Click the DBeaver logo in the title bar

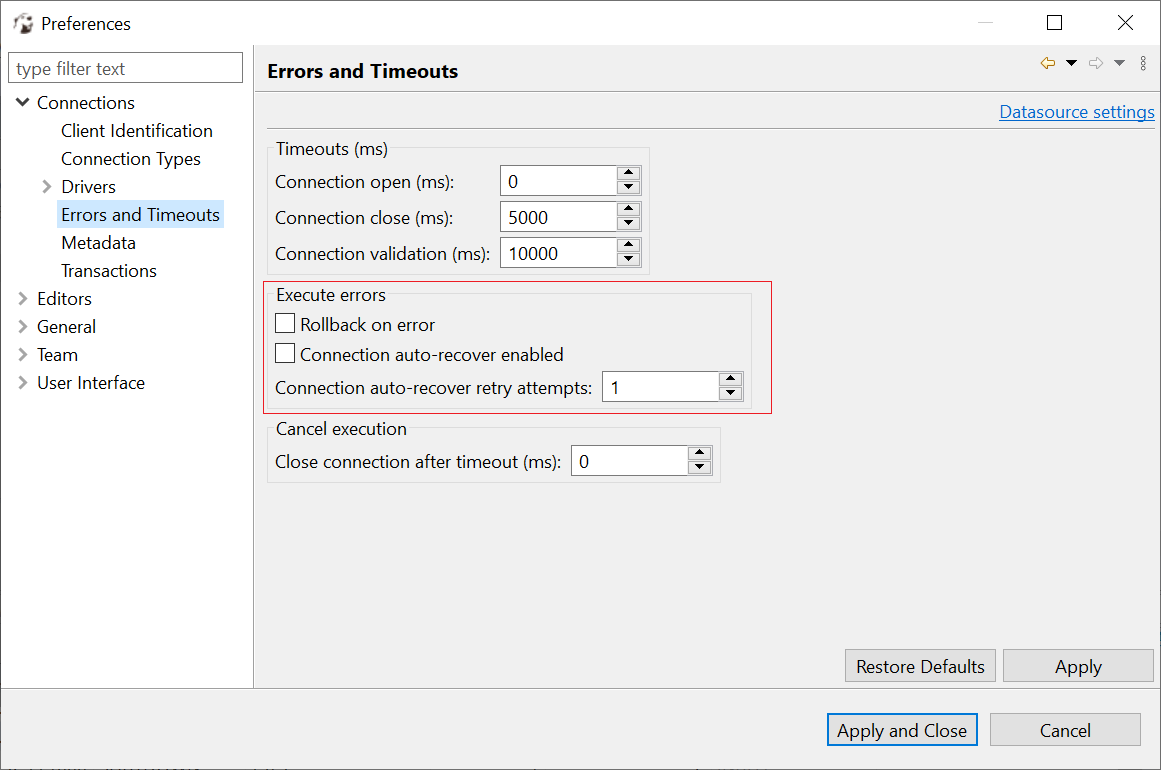pyautogui.click(x=22, y=22)
